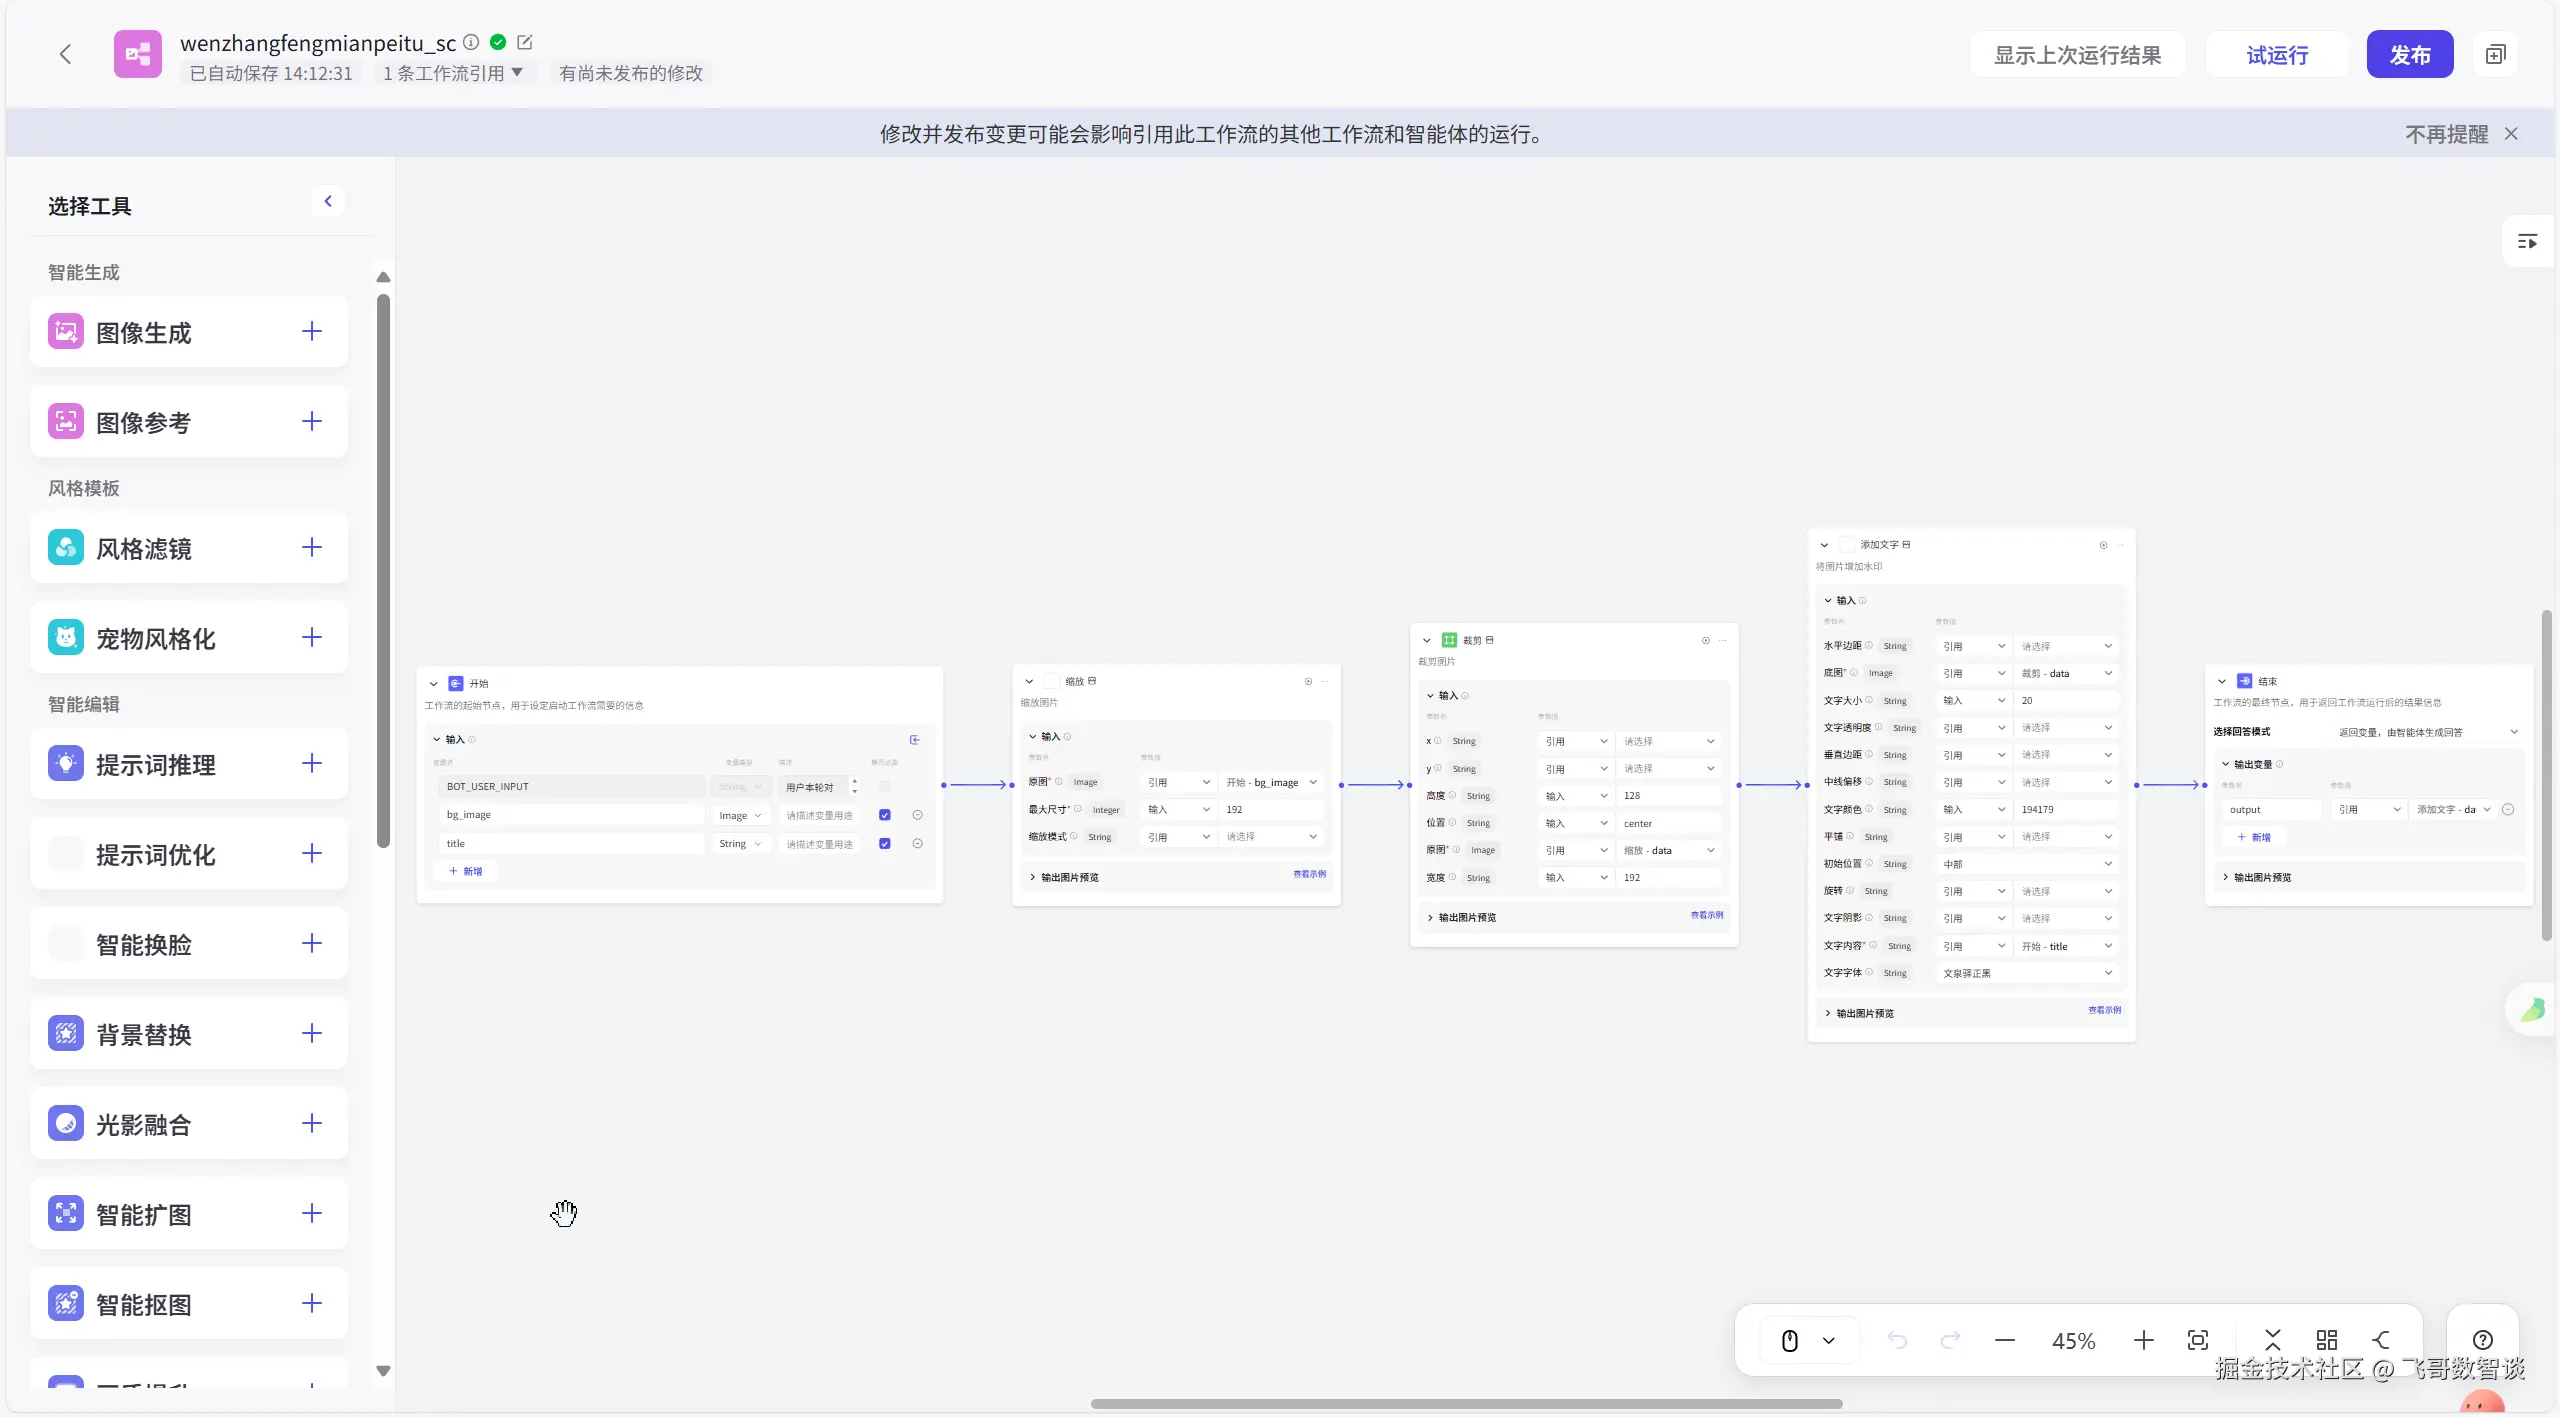The height and width of the screenshot is (1417, 2560).
Task: Click the 试运行 button
Action: [x=2277, y=55]
